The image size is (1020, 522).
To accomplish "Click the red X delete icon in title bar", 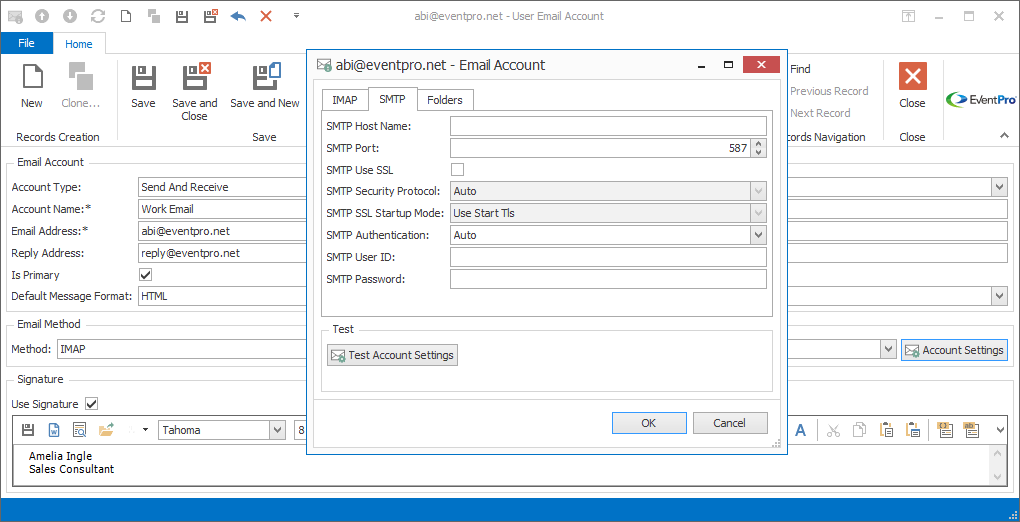I will (266, 16).
